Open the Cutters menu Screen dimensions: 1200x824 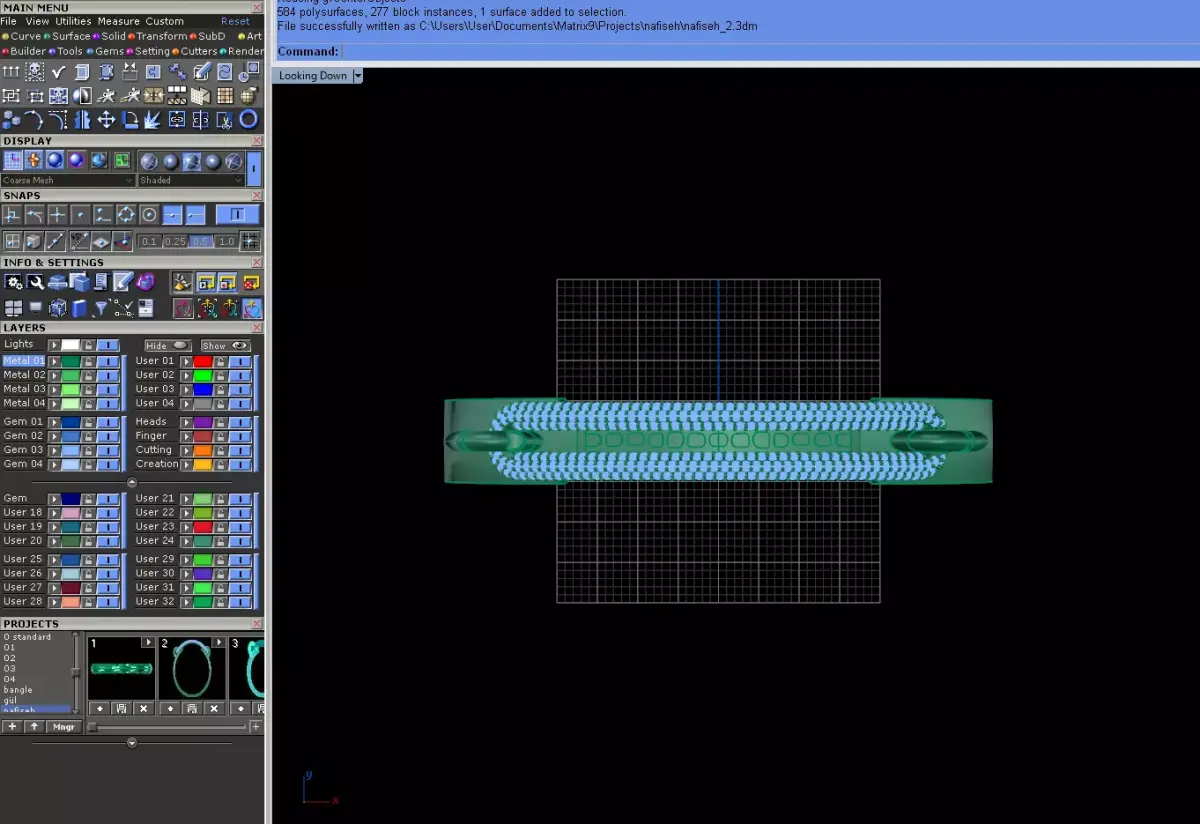(x=199, y=51)
